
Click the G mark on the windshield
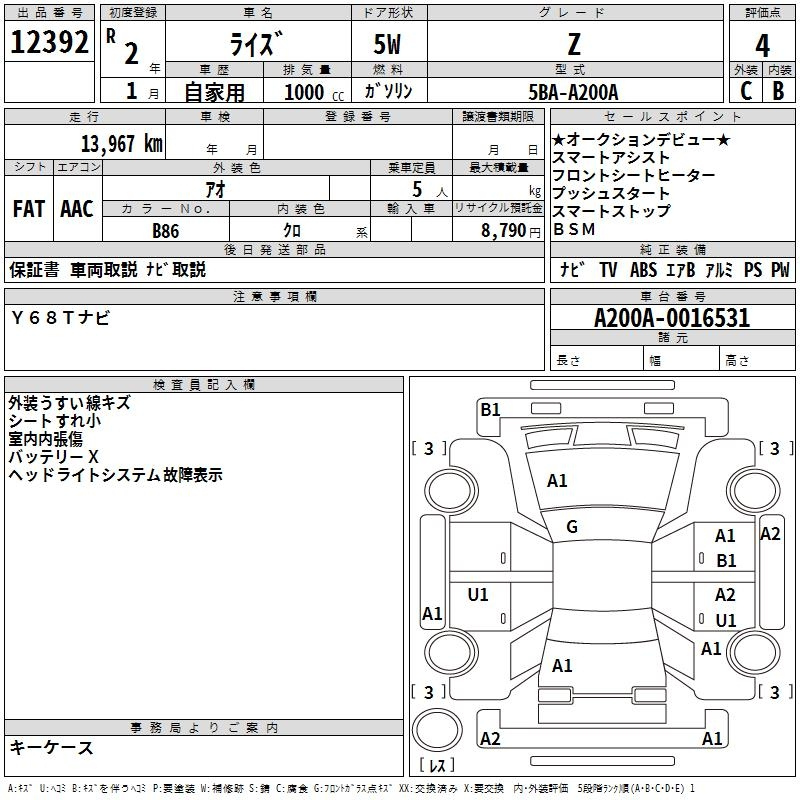572,527
